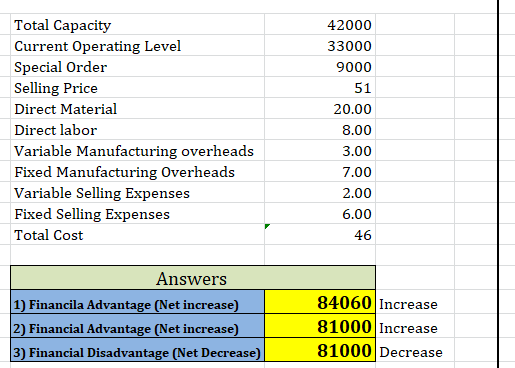The image size is (515, 368).
Task: Select the 'Total Capacity' label cell
Action: (x=137, y=24)
